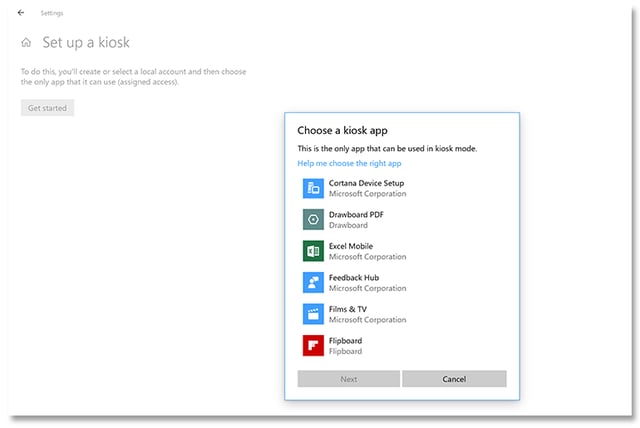Click the greyed Next button

coord(349,379)
